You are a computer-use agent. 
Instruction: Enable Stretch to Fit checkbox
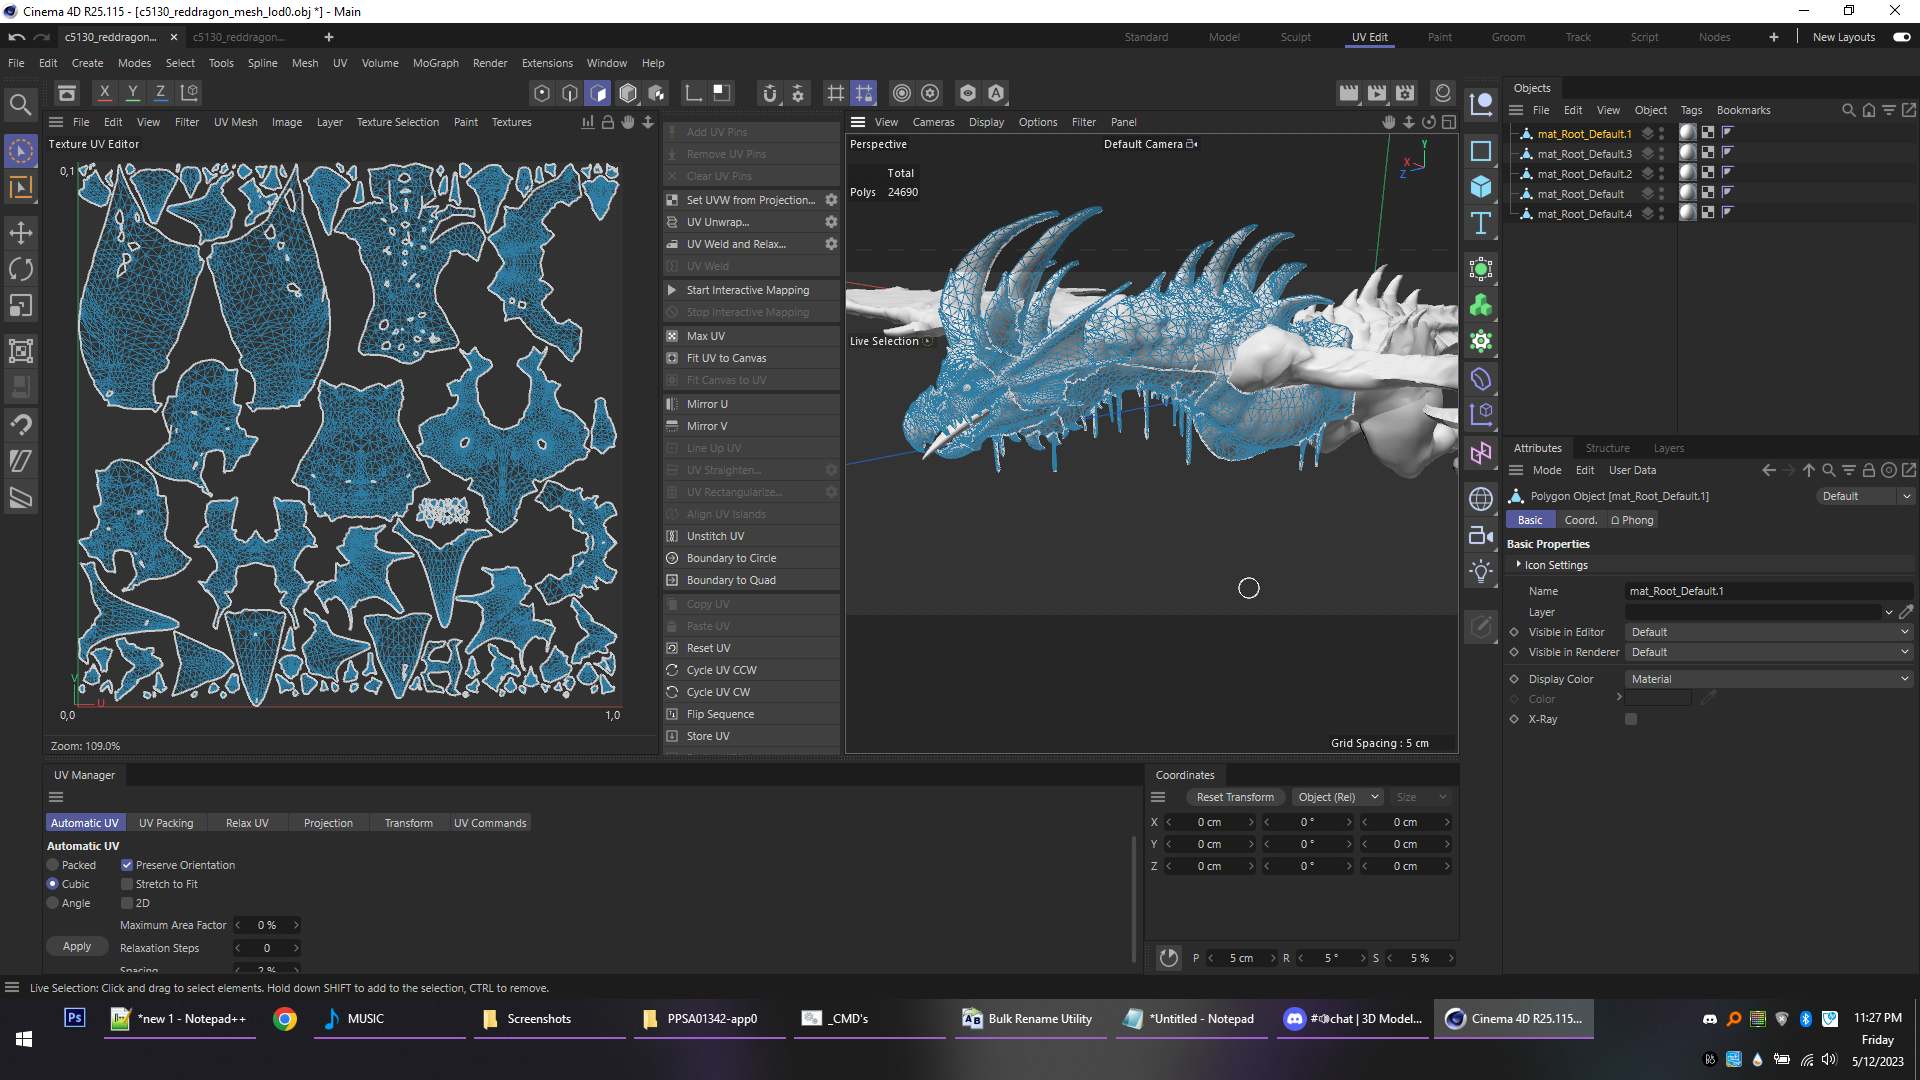(x=127, y=884)
